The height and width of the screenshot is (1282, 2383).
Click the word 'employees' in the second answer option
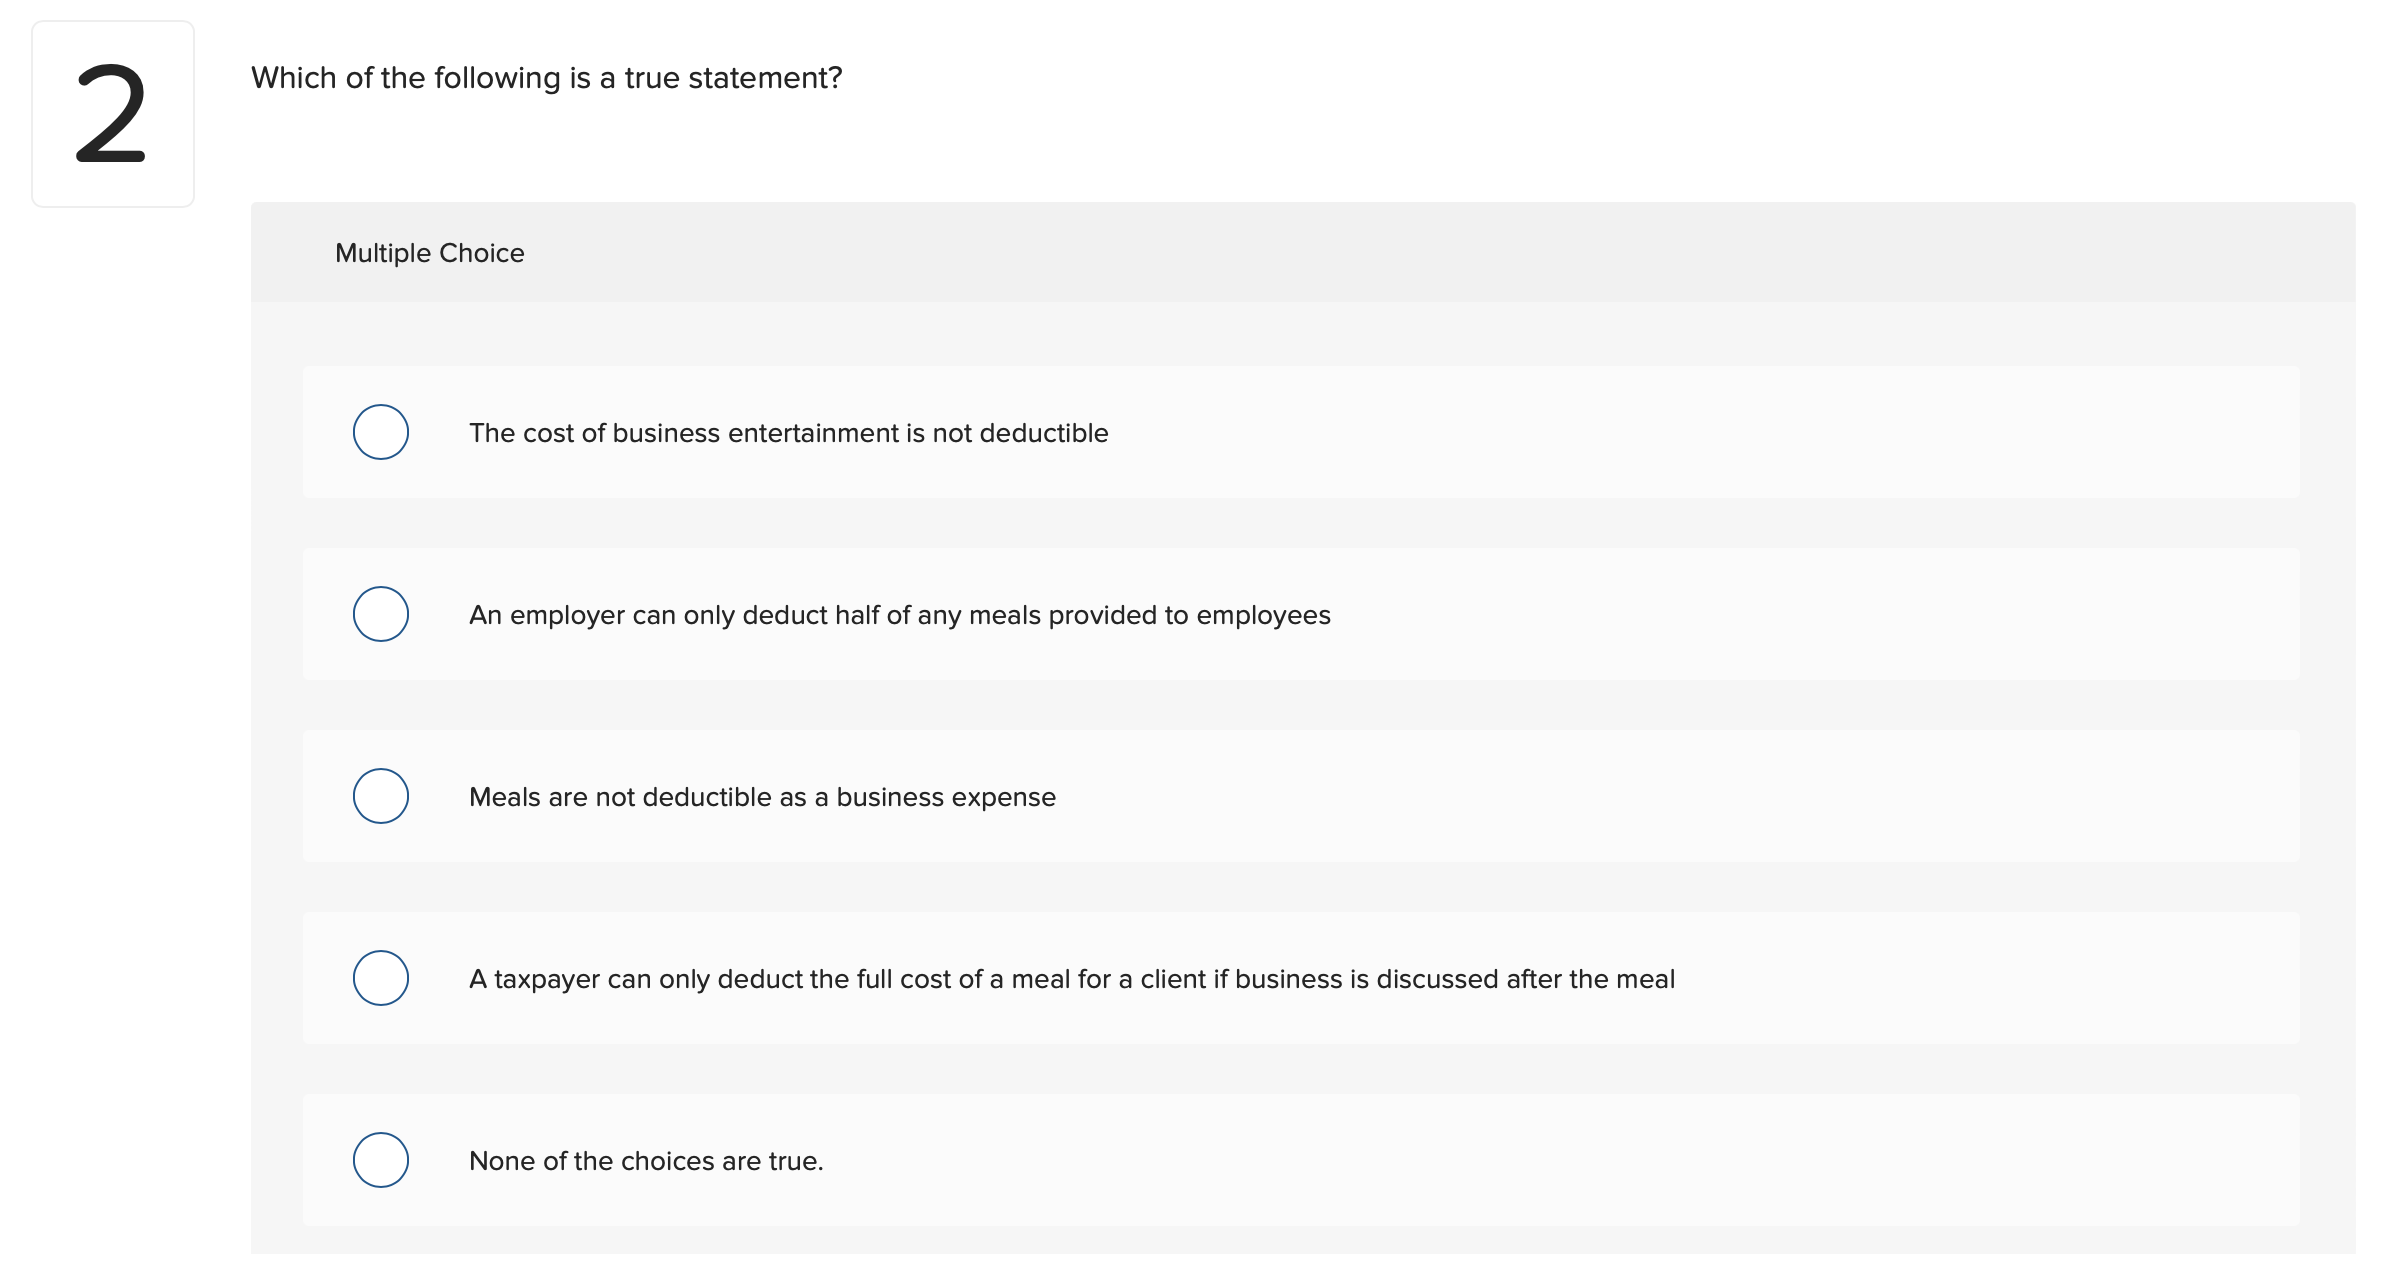point(1263,615)
